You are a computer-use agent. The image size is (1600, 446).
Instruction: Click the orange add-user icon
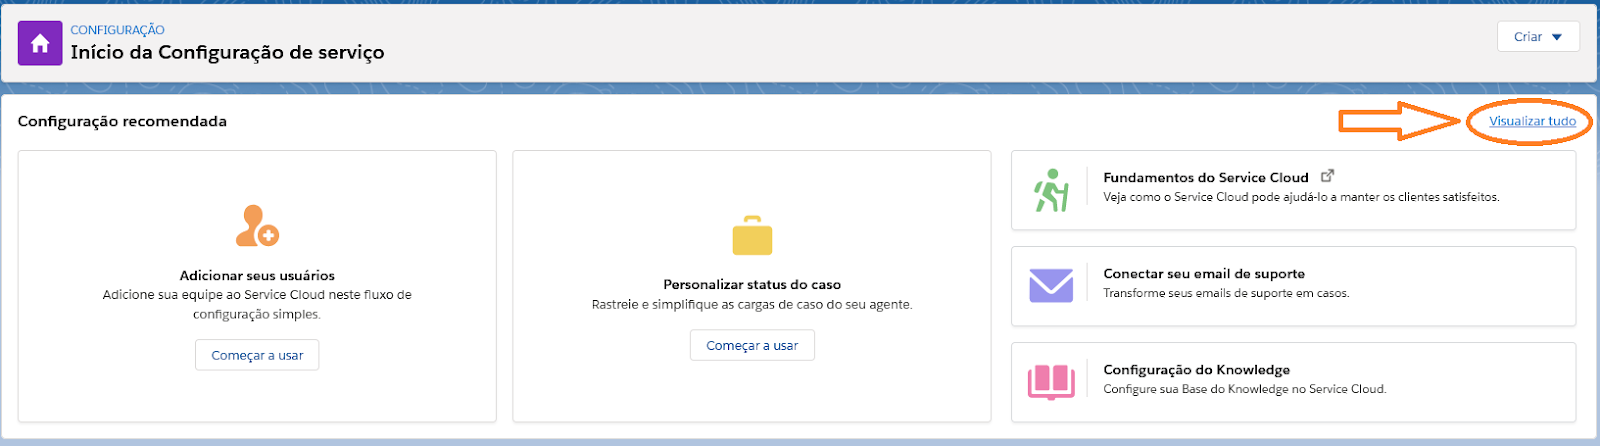click(257, 226)
